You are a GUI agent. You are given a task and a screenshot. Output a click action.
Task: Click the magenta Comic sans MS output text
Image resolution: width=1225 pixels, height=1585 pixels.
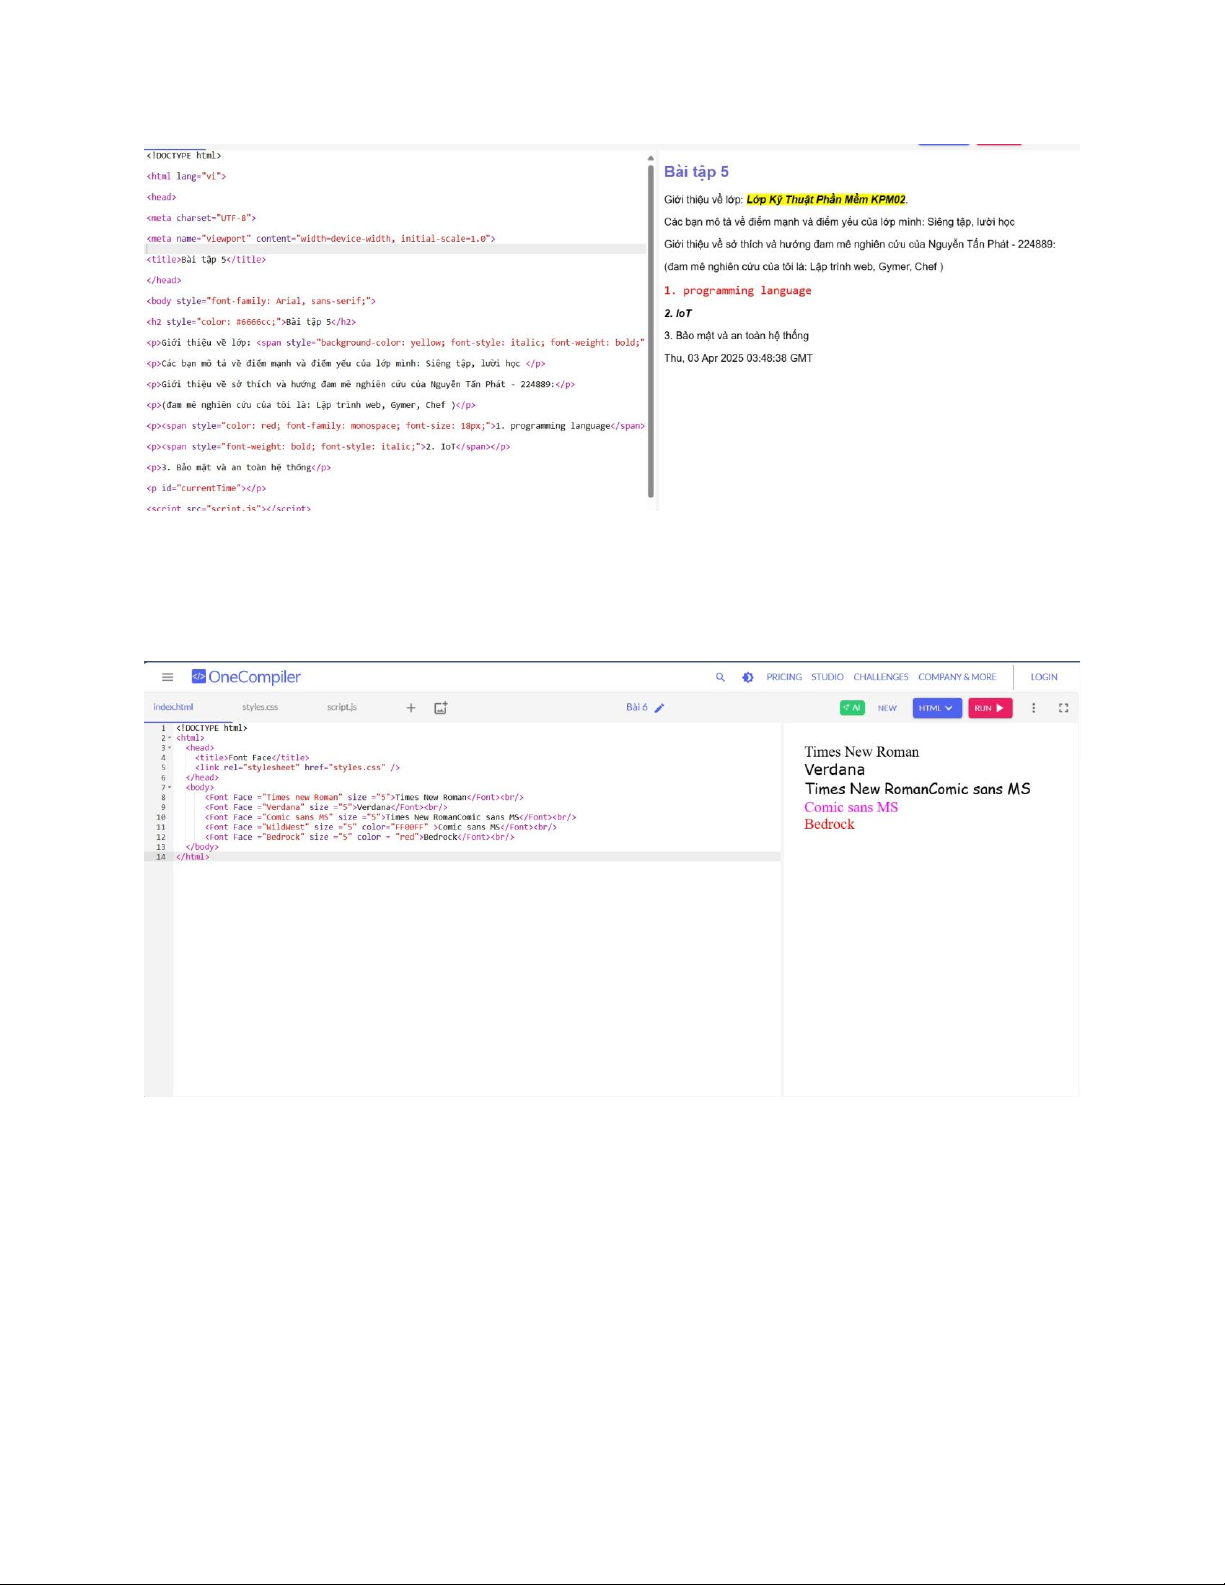tap(851, 807)
